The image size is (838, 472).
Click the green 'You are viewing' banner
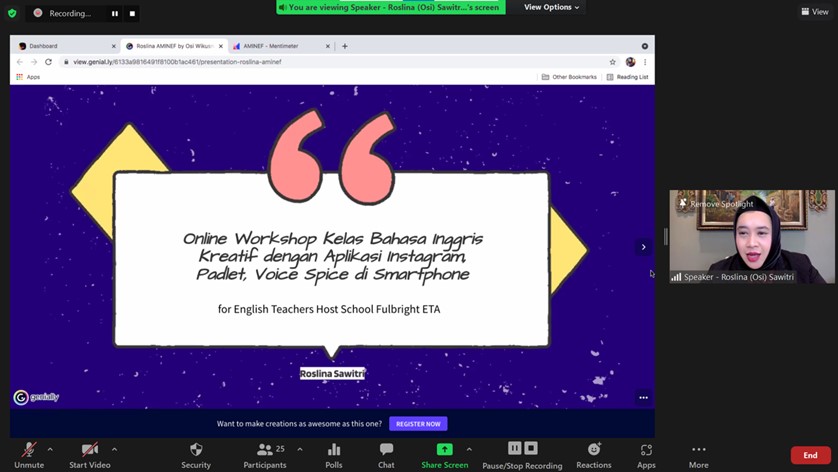[x=391, y=7]
